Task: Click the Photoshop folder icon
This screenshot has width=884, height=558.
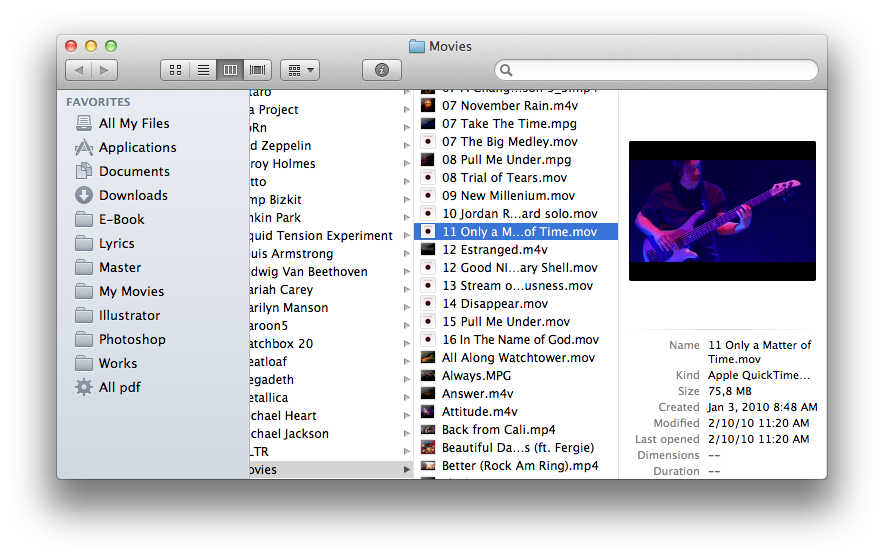Action: 84,339
